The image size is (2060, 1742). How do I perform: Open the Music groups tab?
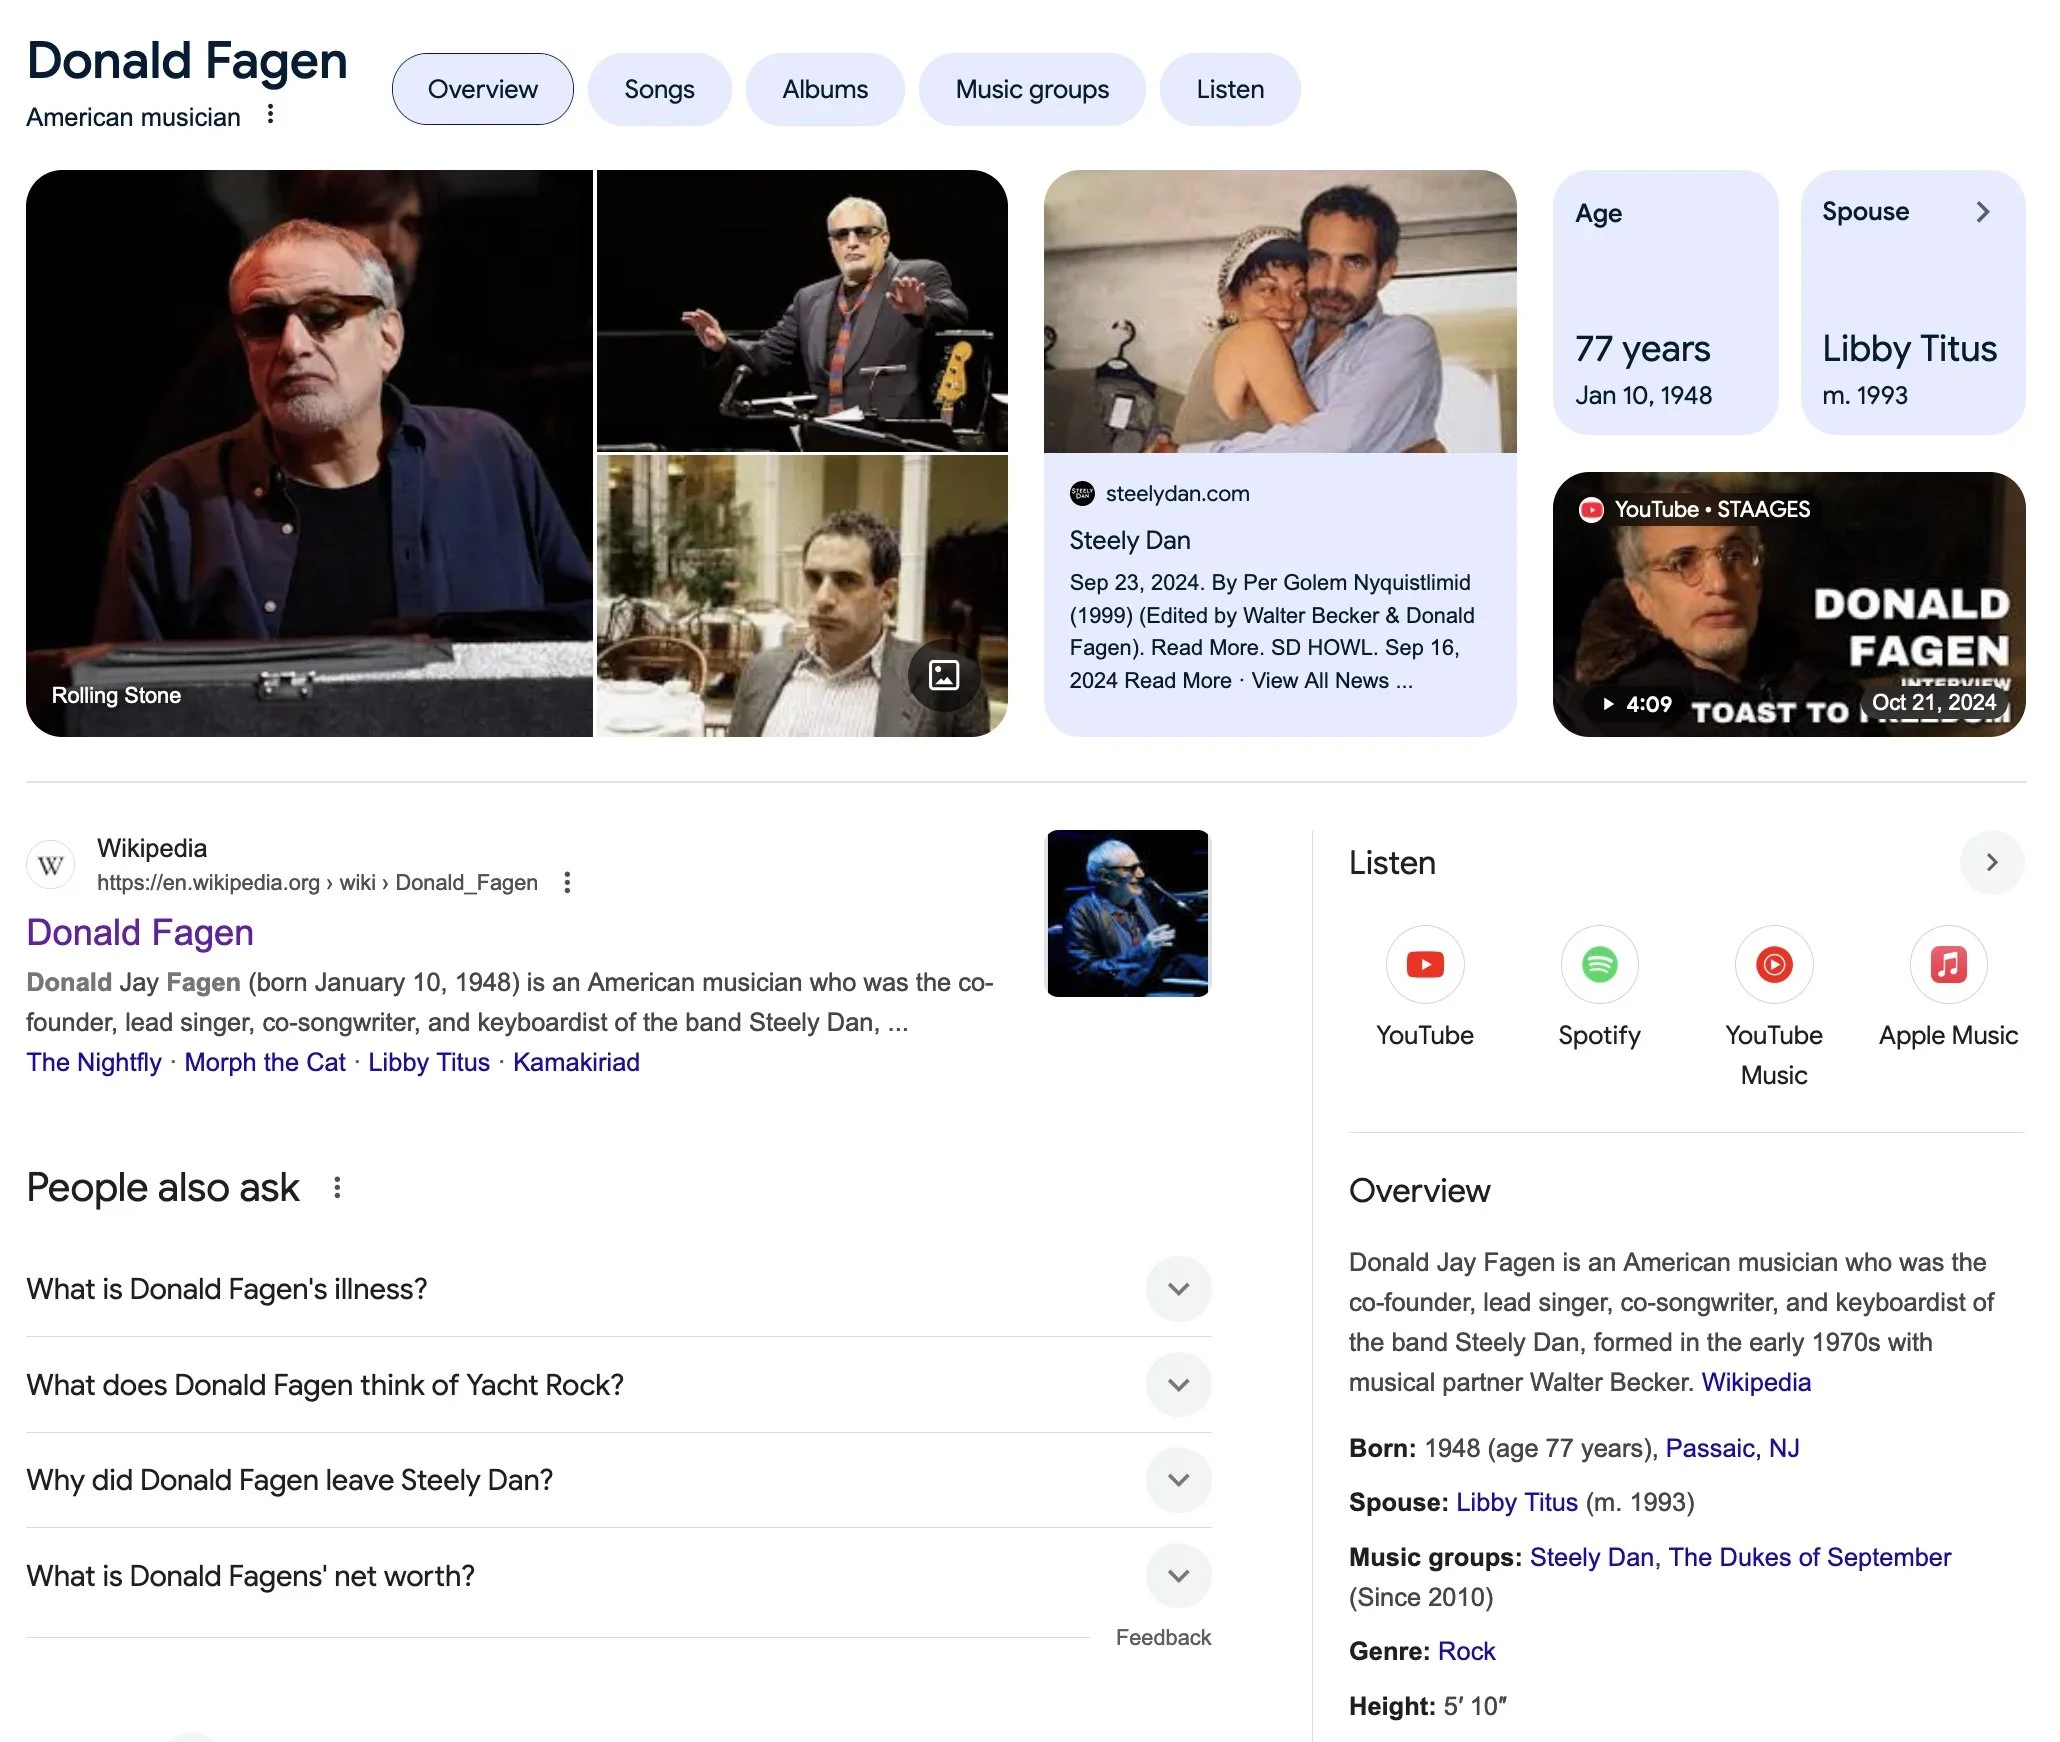[1031, 89]
